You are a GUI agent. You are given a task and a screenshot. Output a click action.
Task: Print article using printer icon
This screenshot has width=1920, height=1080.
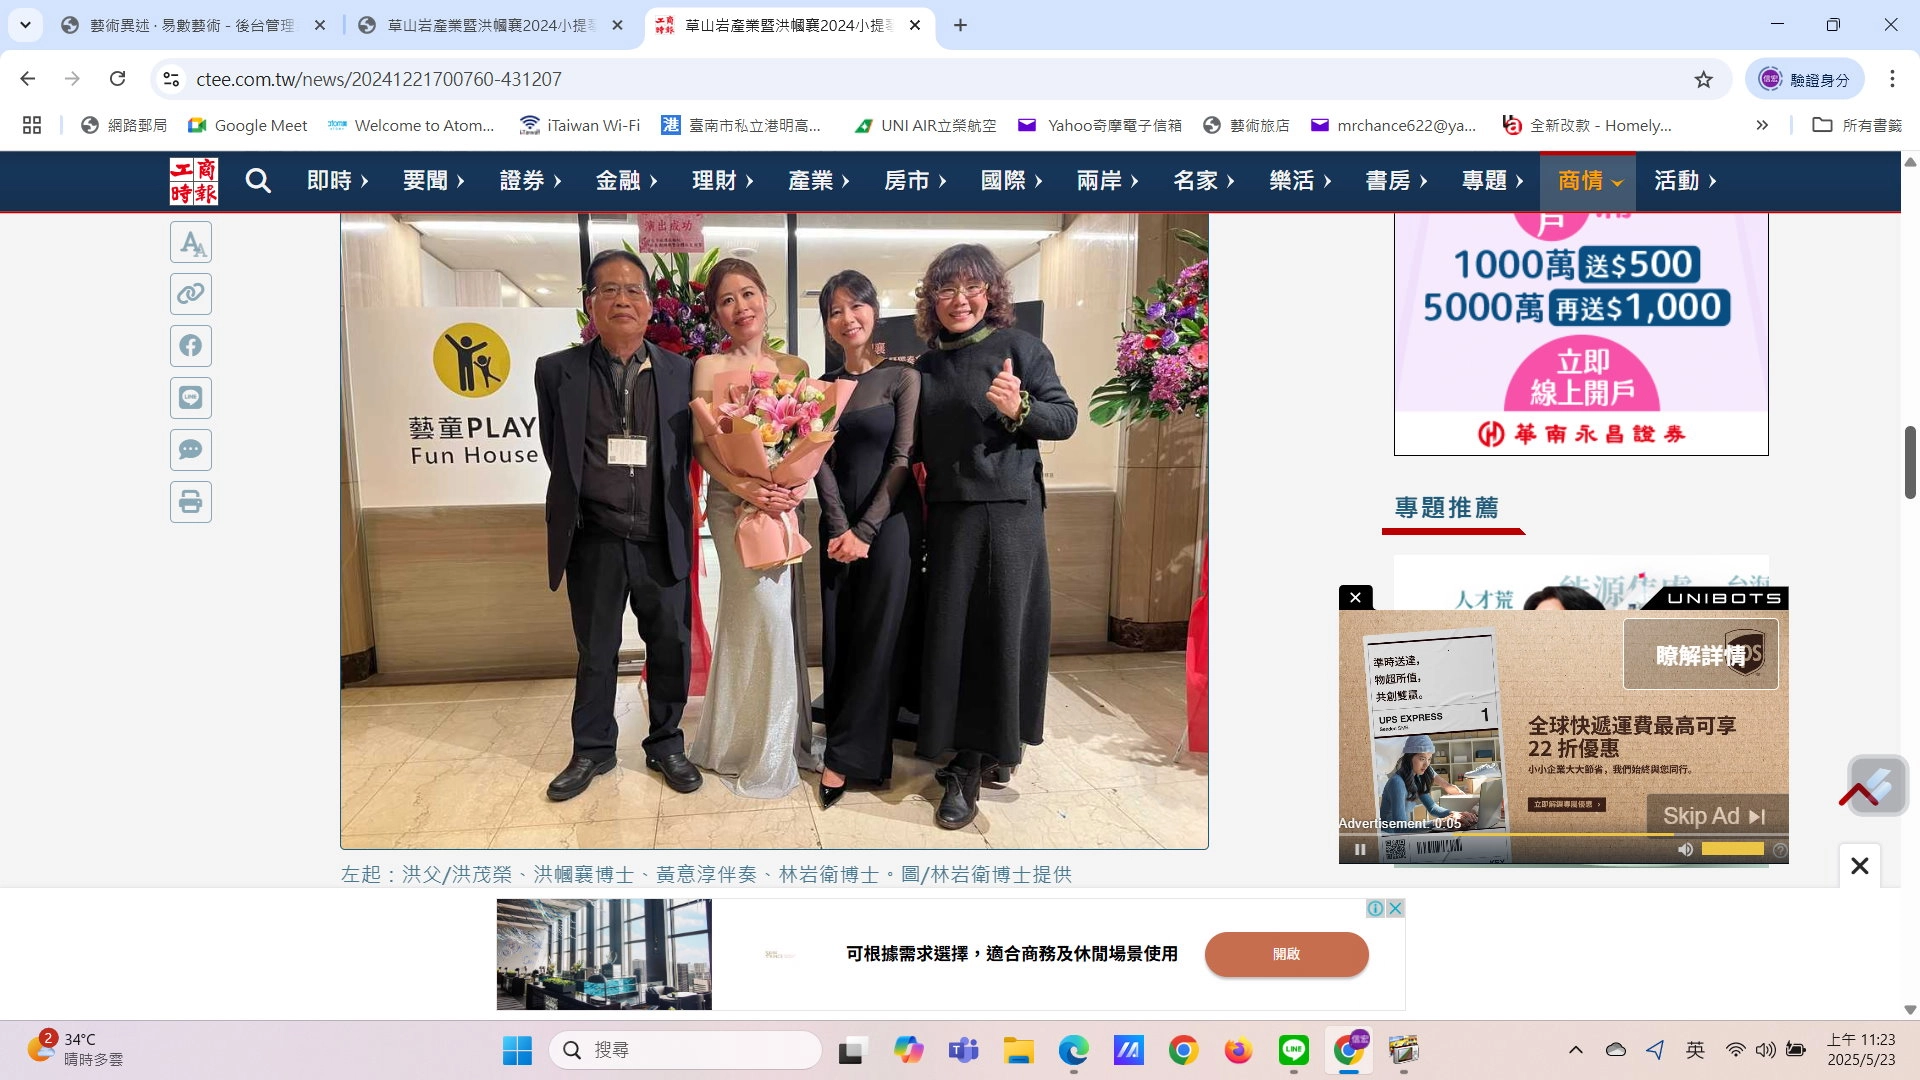190,502
